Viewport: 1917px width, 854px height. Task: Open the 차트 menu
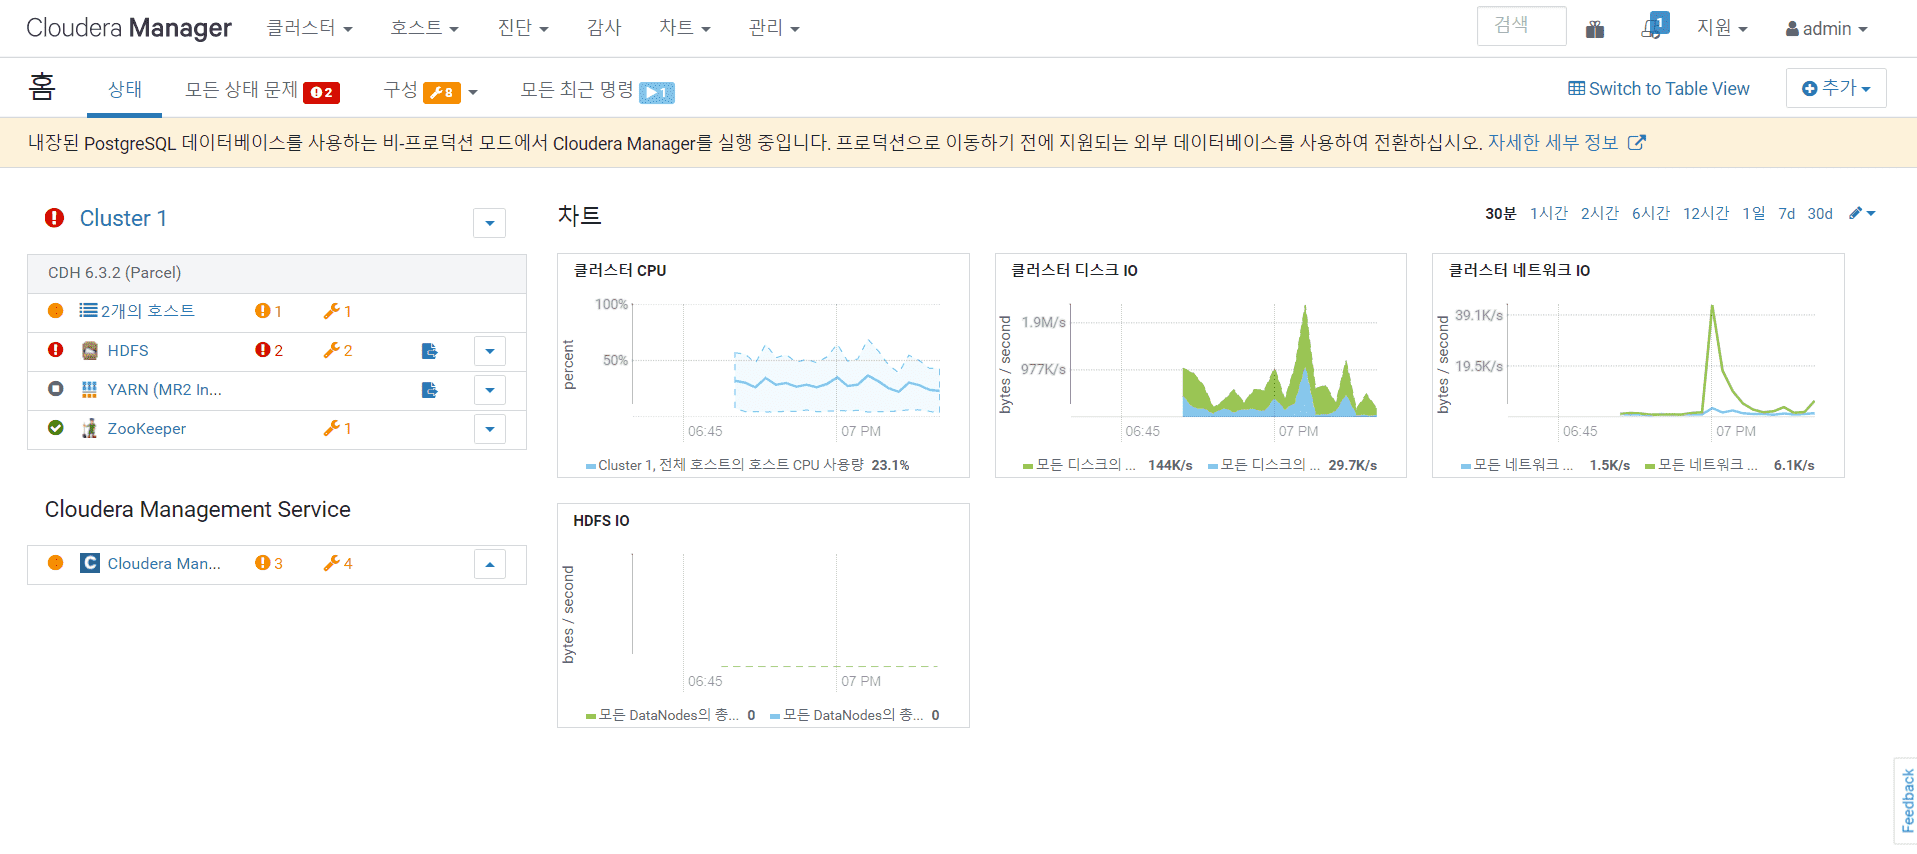click(x=685, y=28)
